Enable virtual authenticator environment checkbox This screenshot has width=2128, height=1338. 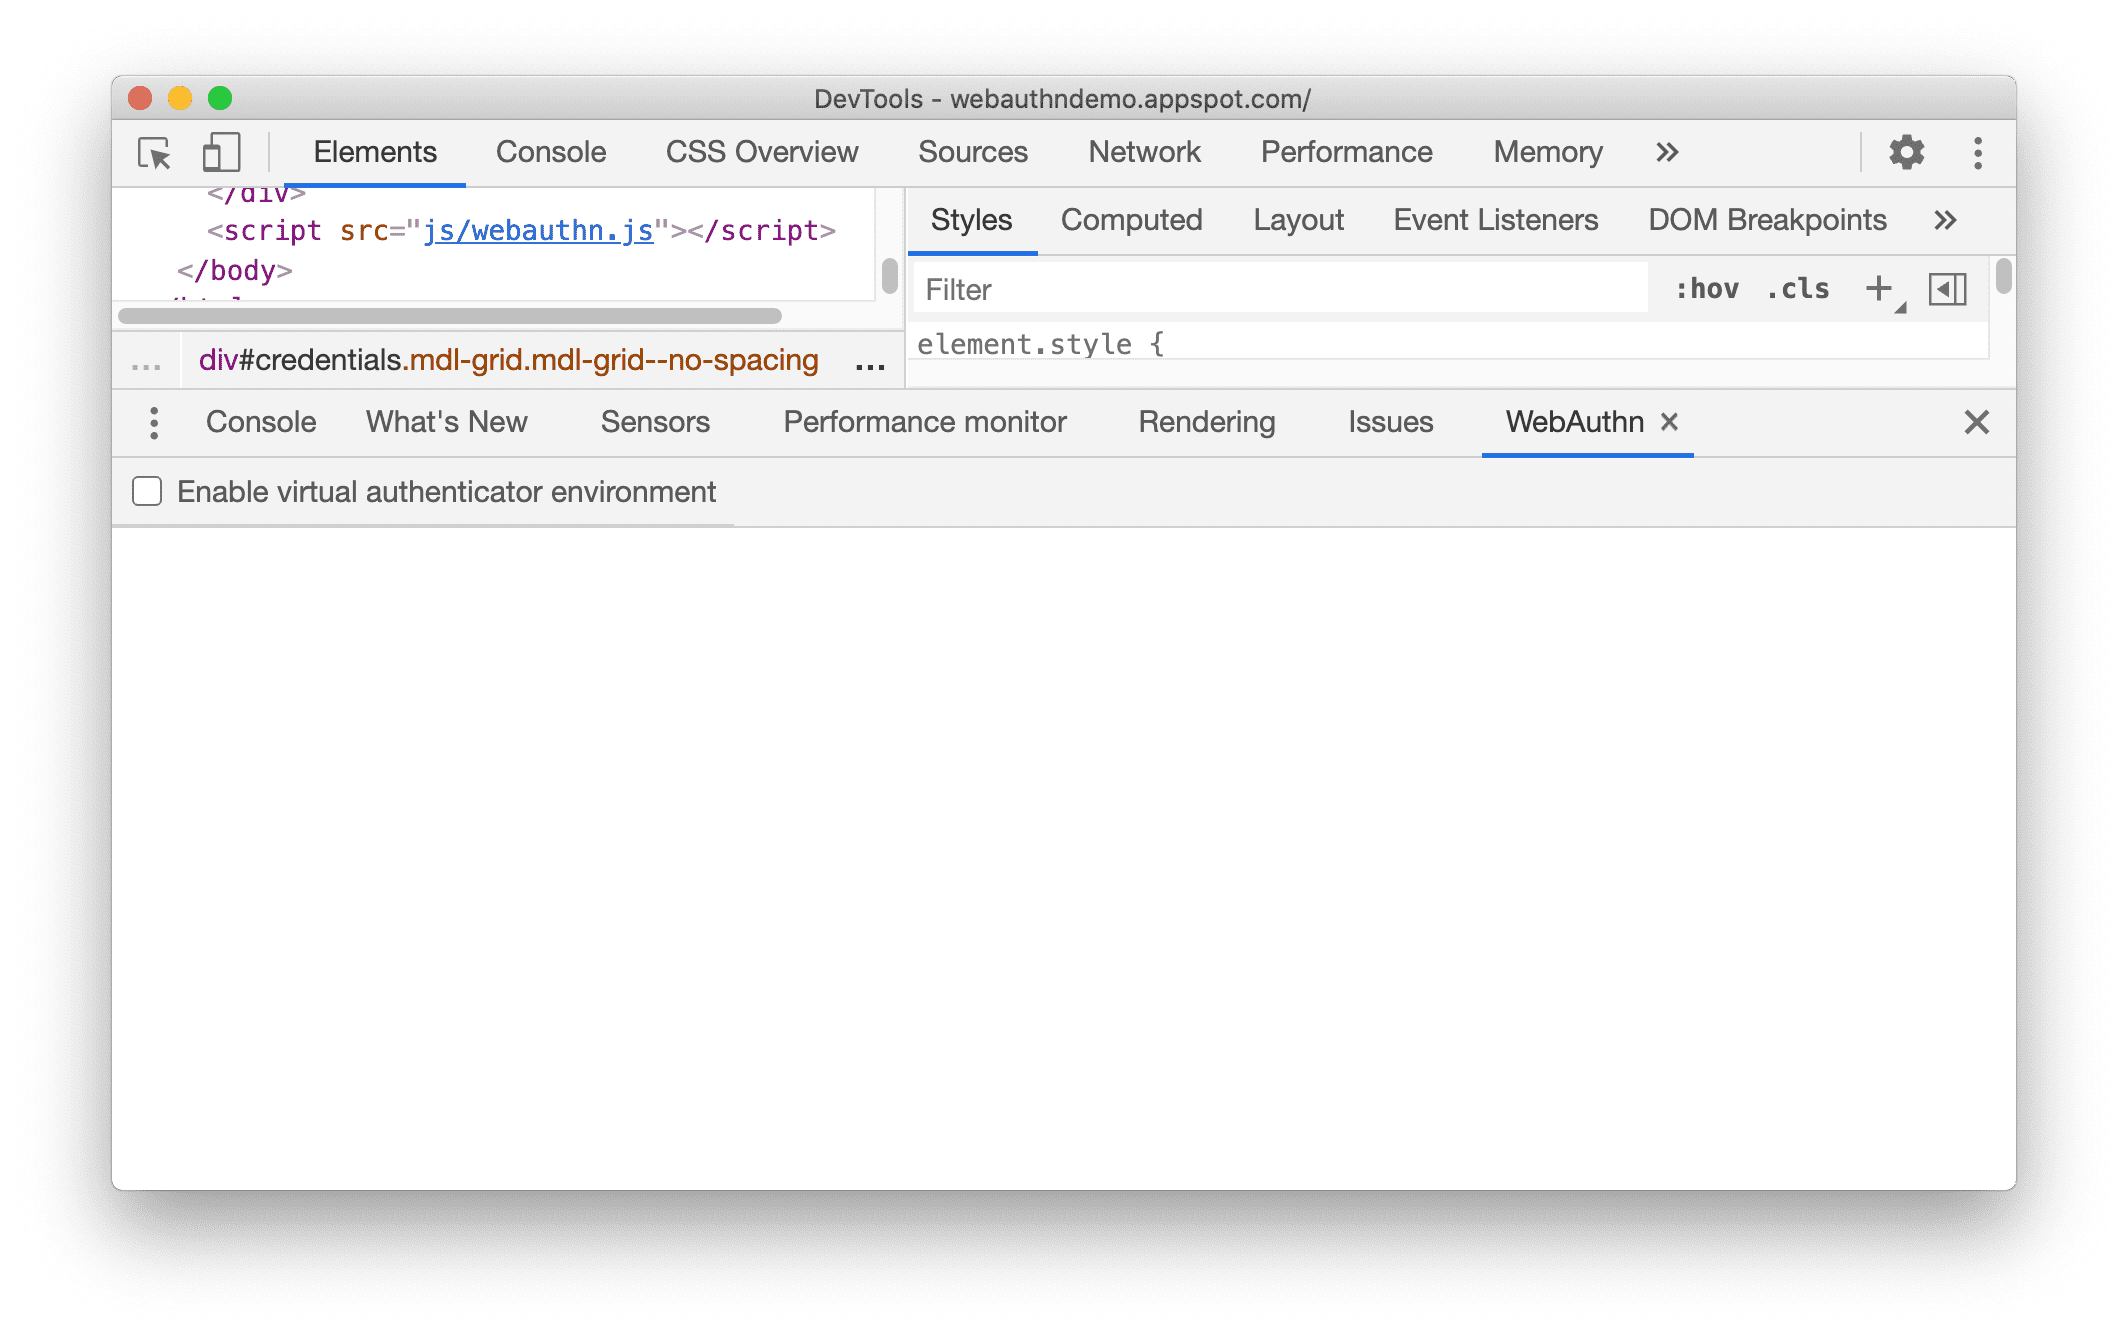pyautogui.click(x=148, y=490)
